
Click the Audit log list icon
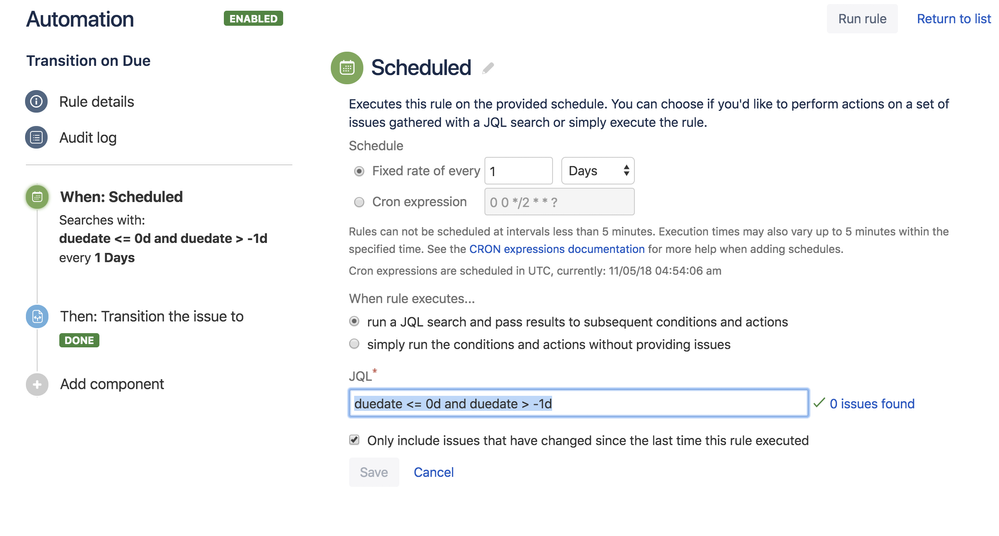tap(37, 137)
